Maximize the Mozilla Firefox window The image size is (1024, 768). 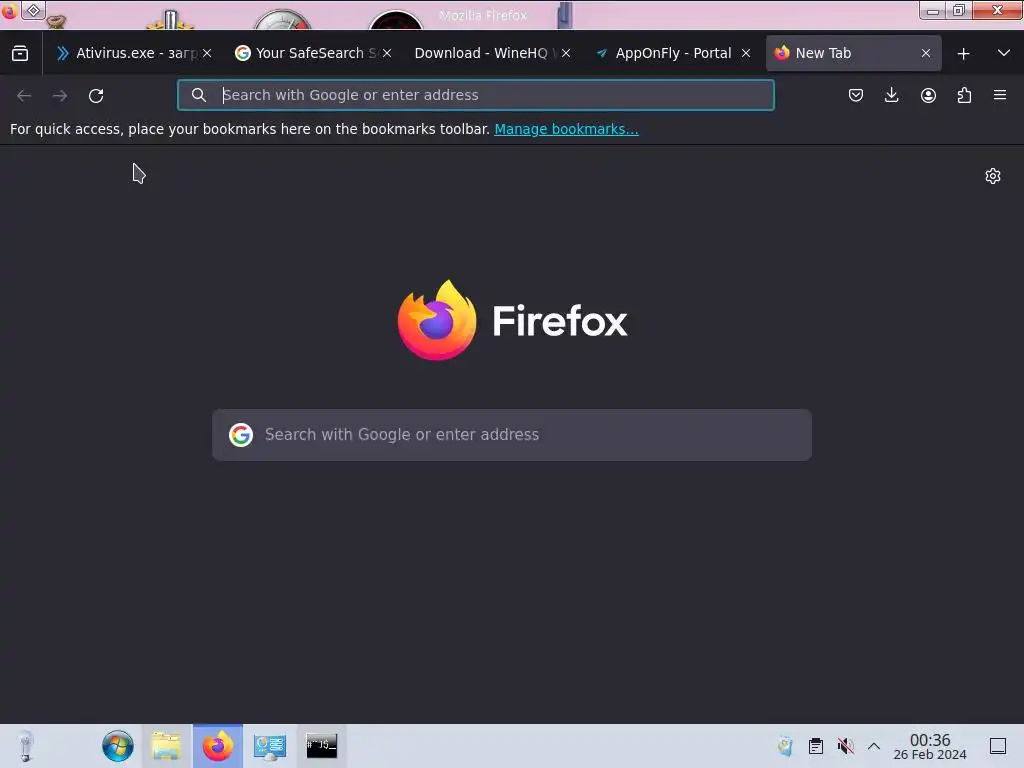(959, 10)
